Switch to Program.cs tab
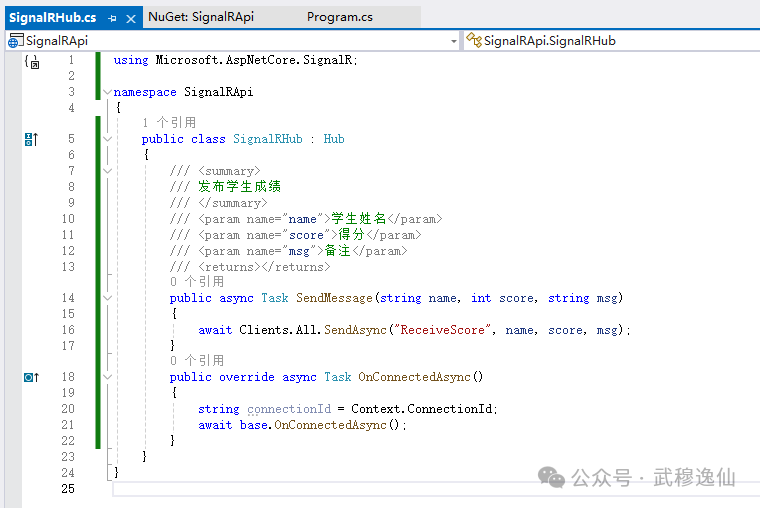 (339, 17)
